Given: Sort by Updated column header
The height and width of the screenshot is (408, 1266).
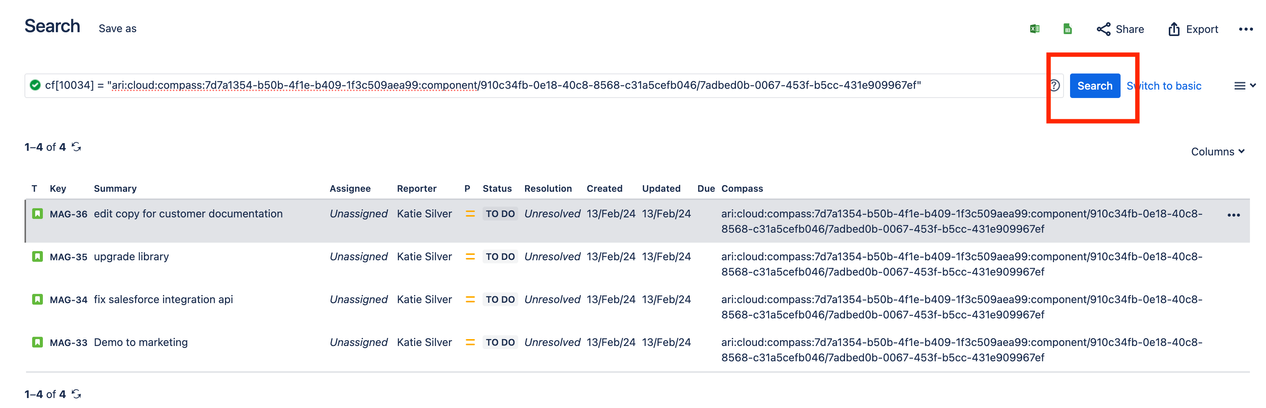Looking at the screenshot, I should (x=661, y=188).
